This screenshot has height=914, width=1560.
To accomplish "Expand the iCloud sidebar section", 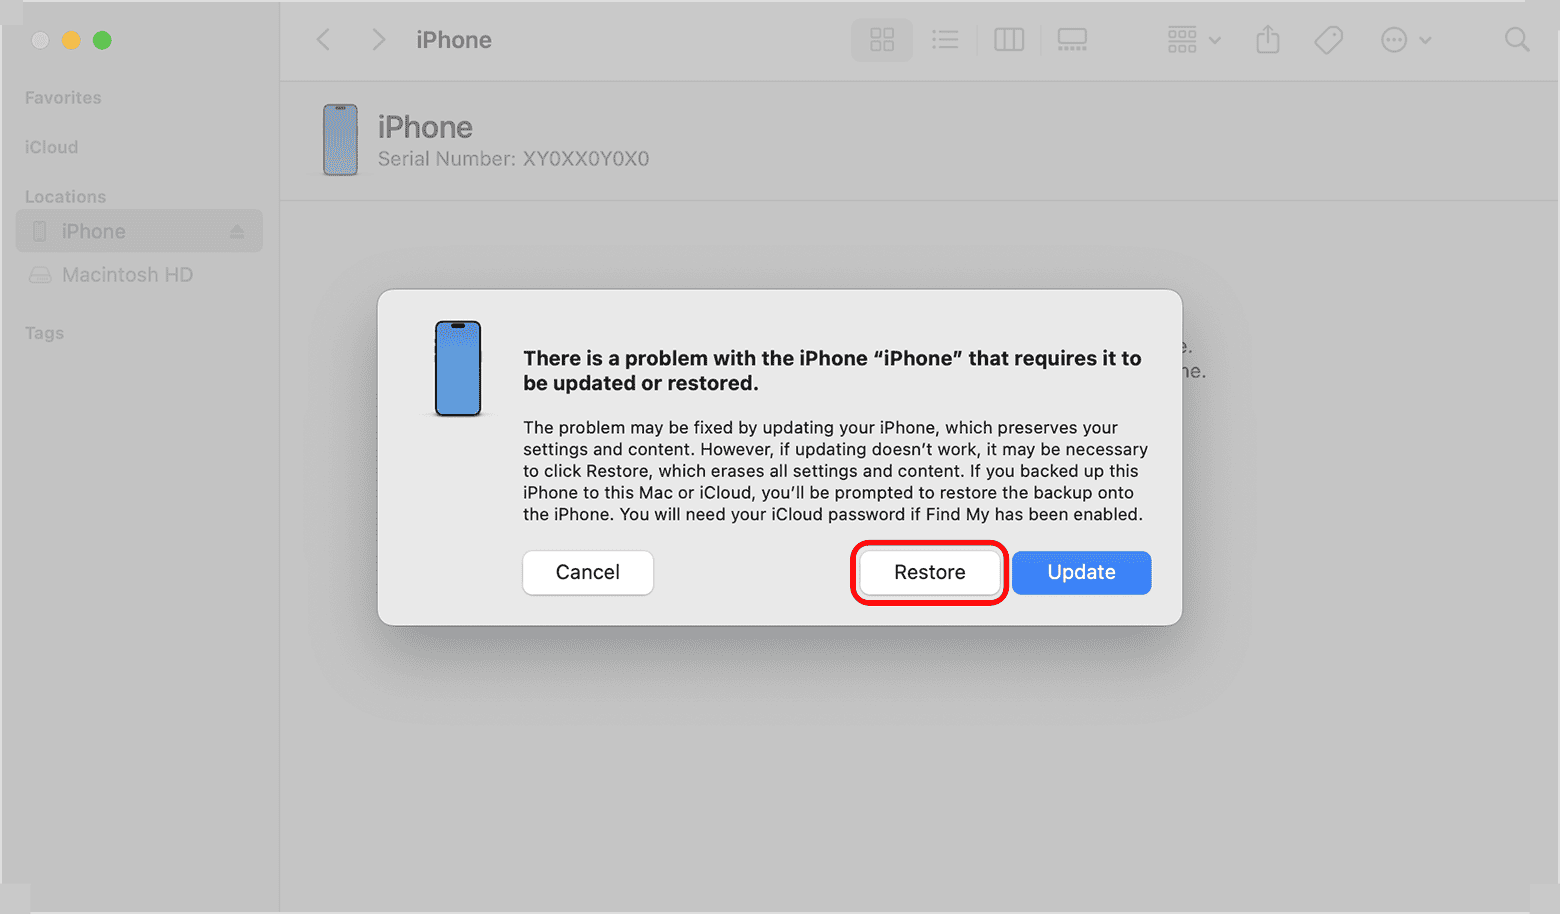I will pos(51,147).
